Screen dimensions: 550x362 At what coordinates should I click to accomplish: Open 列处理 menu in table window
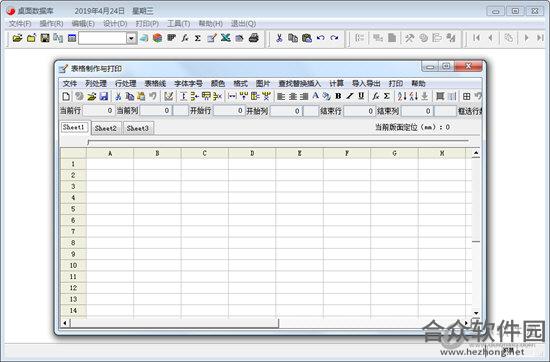pos(96,83)
